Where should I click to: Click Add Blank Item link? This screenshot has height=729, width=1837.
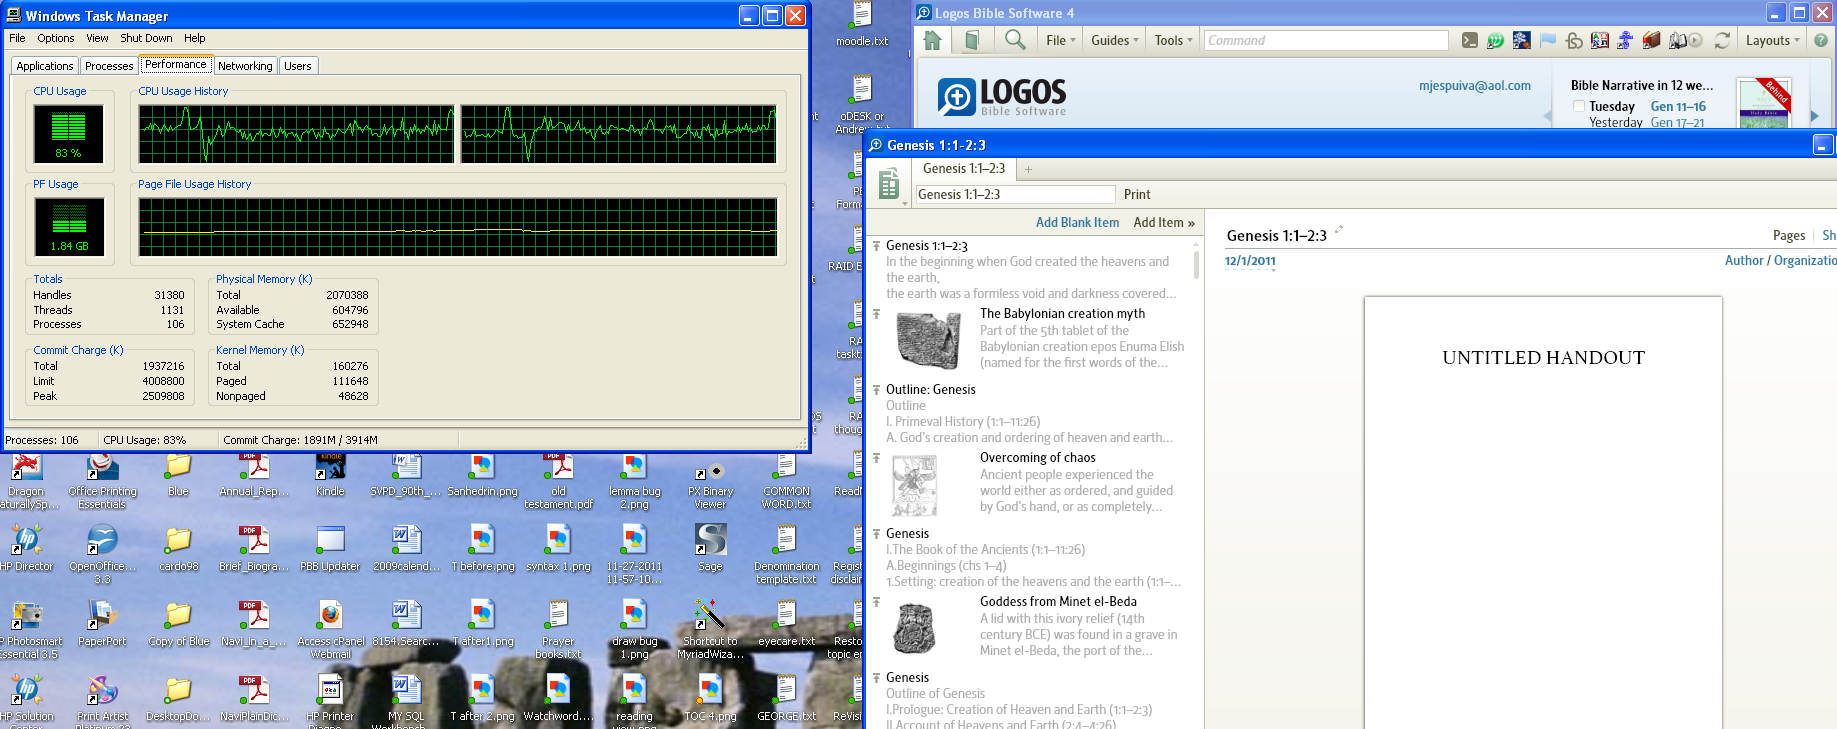click(1077, 222)
